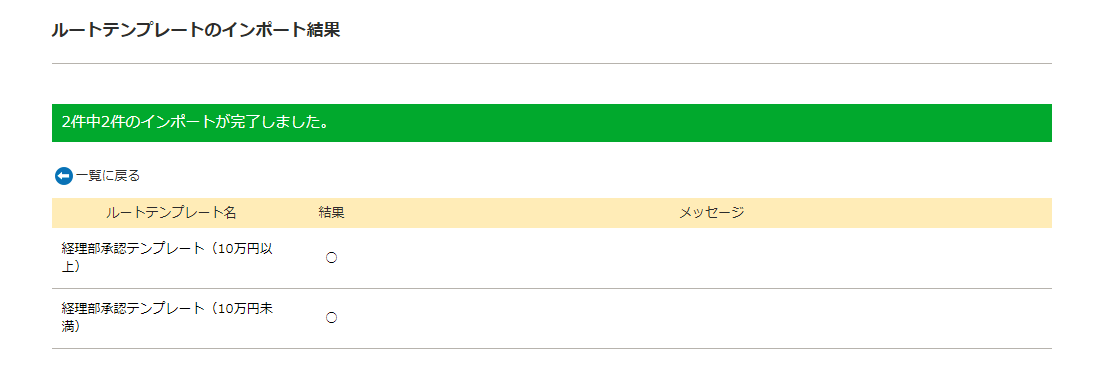Click the blue back arrow icon

63,176
